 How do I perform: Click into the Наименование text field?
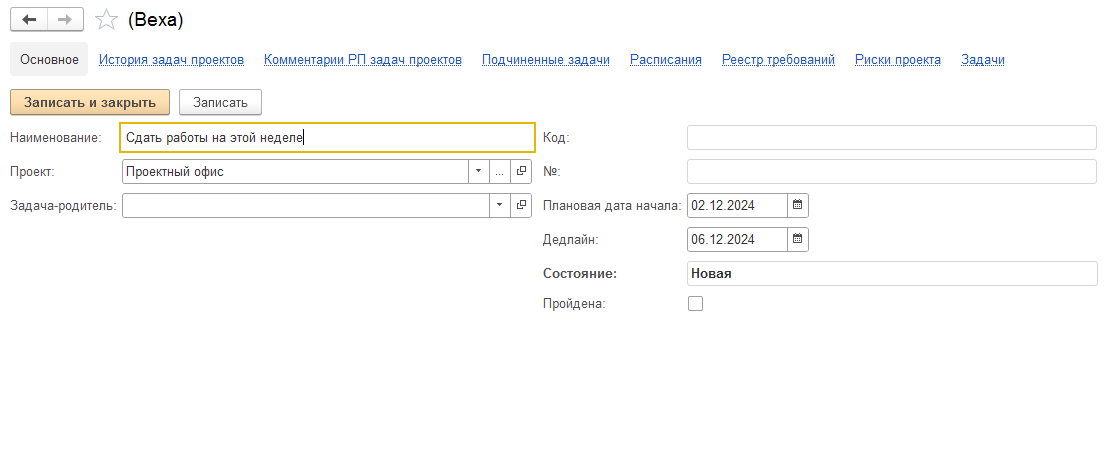point(326,138)
